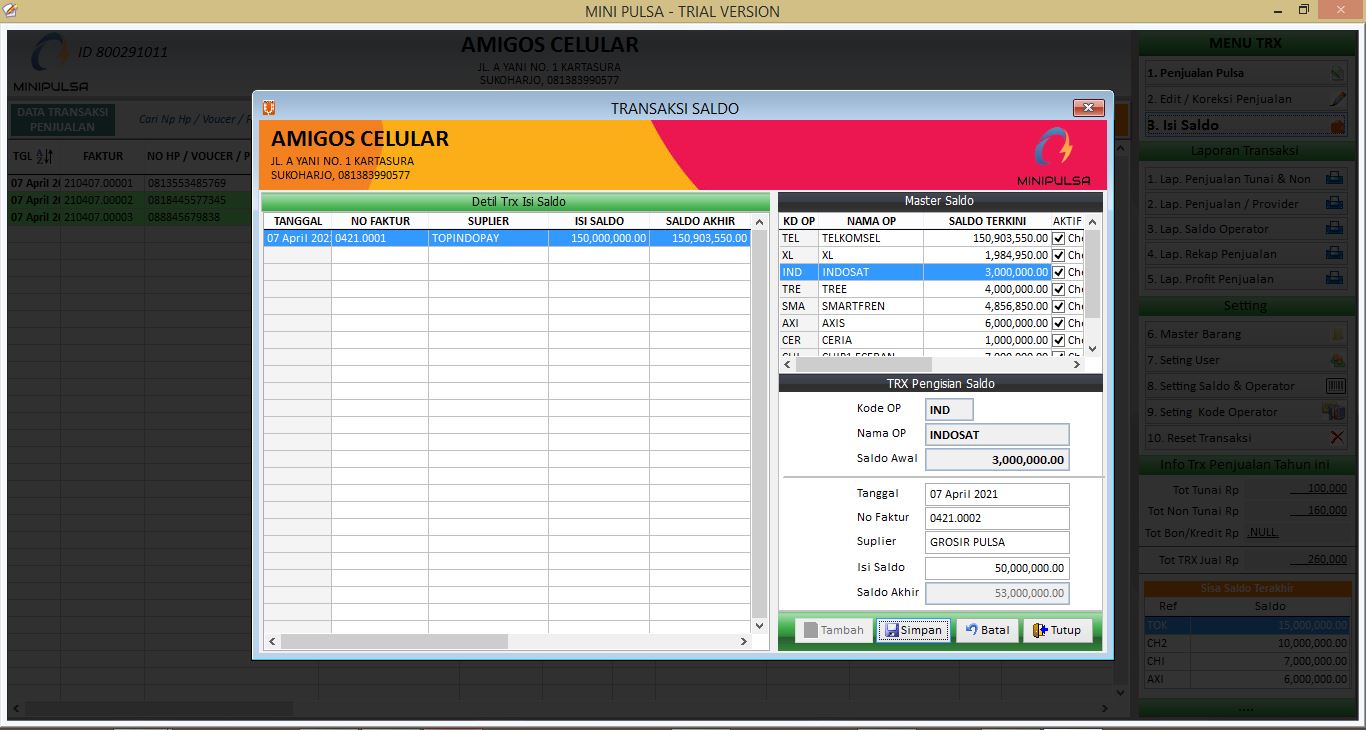Select the AXIS operator name cell
Viewport: 1366px width, 730px height.
click(x=871, y=323)
